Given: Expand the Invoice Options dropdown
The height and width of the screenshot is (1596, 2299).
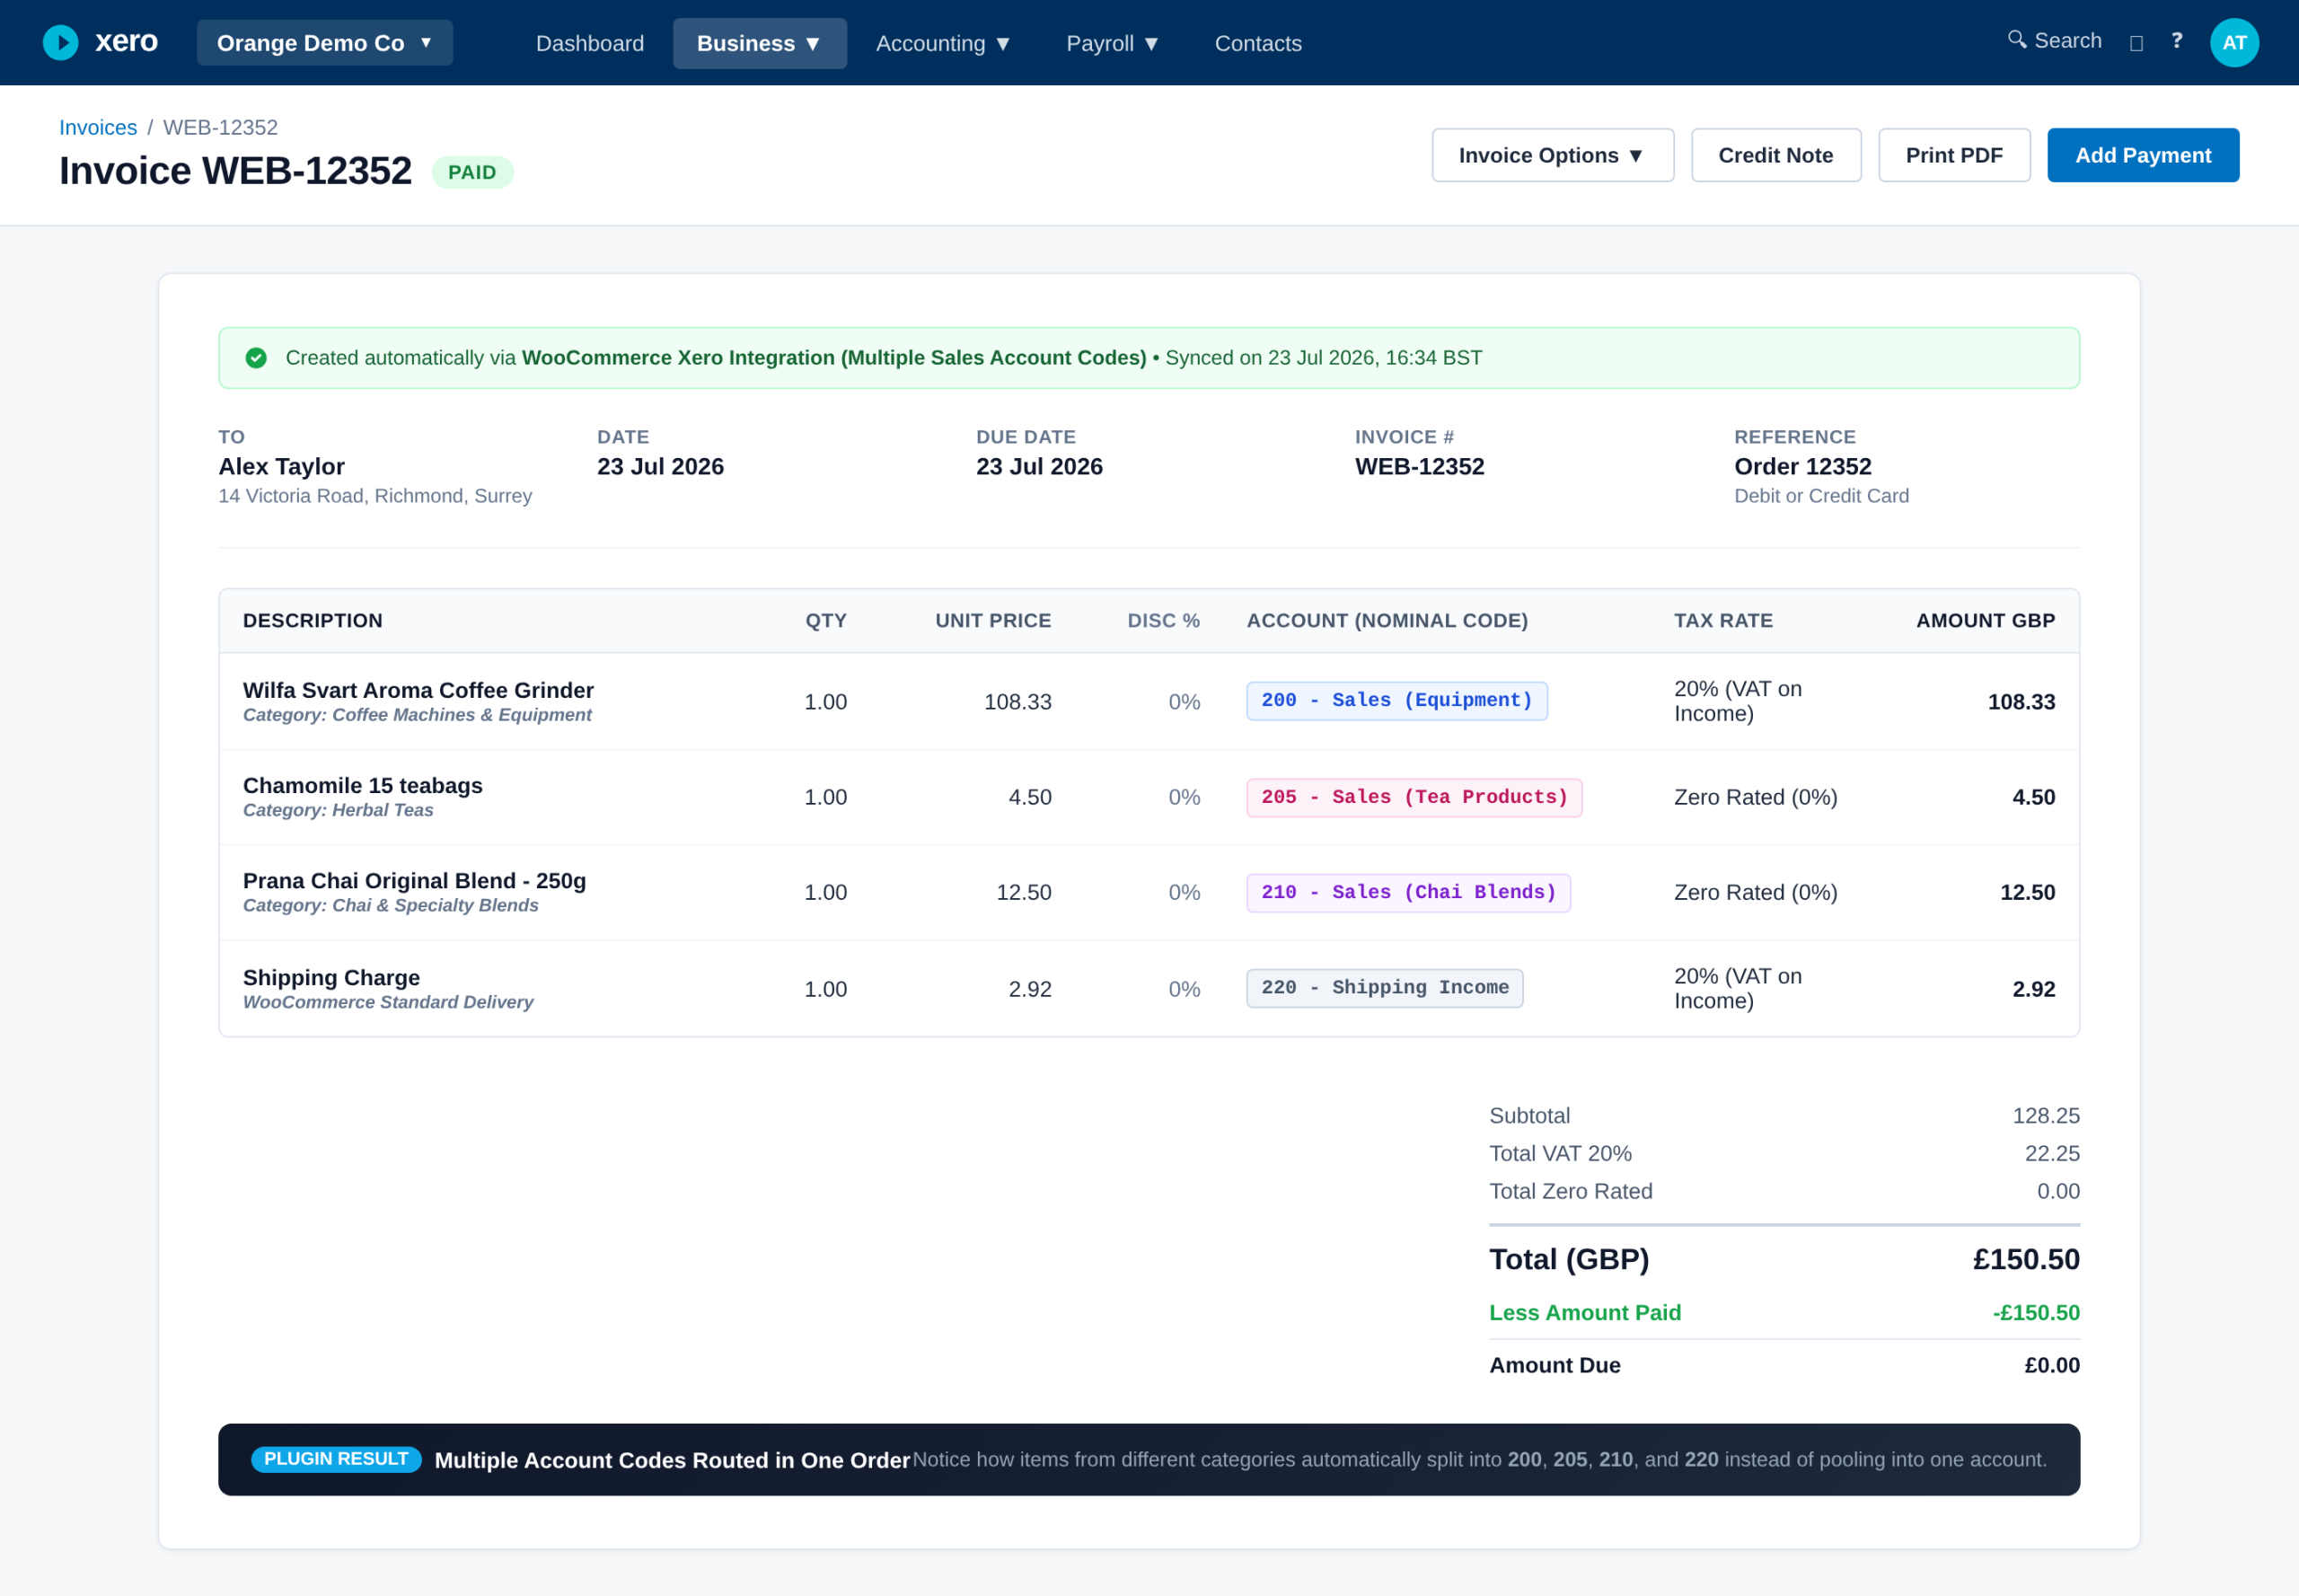Looking at the screenshot, I should pos(1552,155).
